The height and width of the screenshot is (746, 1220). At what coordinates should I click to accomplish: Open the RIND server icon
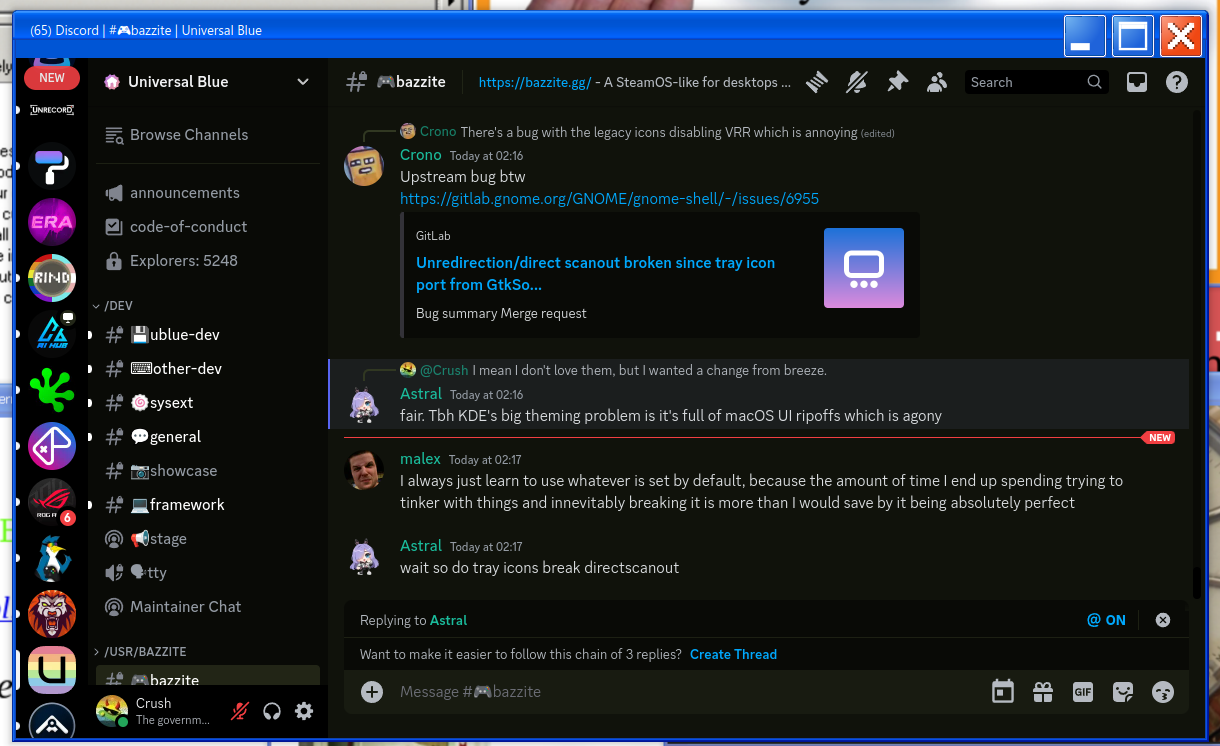52,278
